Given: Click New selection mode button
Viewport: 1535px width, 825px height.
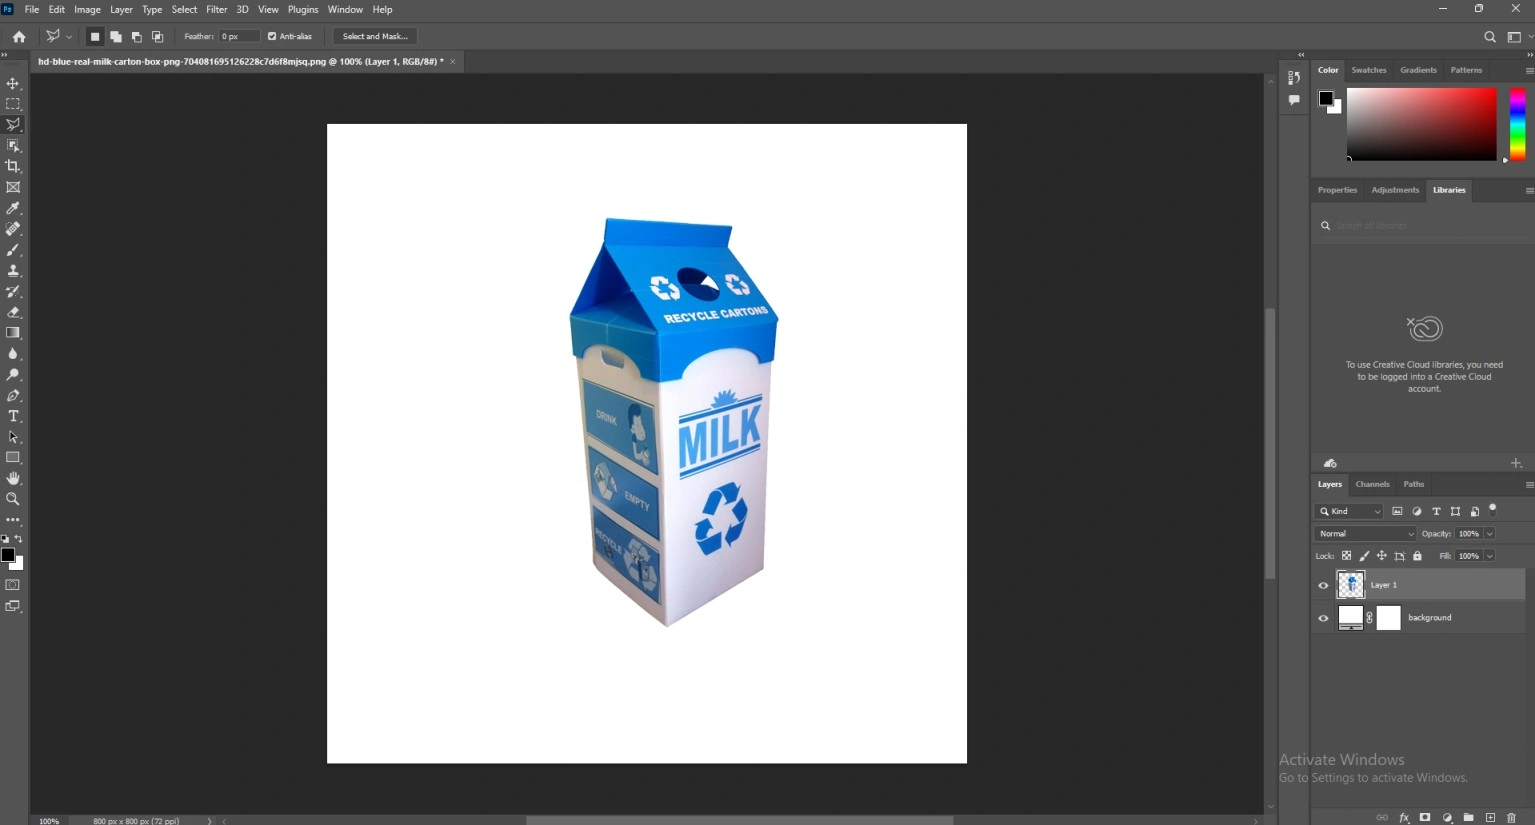Looking at the screenshot, I should (95, 36).
